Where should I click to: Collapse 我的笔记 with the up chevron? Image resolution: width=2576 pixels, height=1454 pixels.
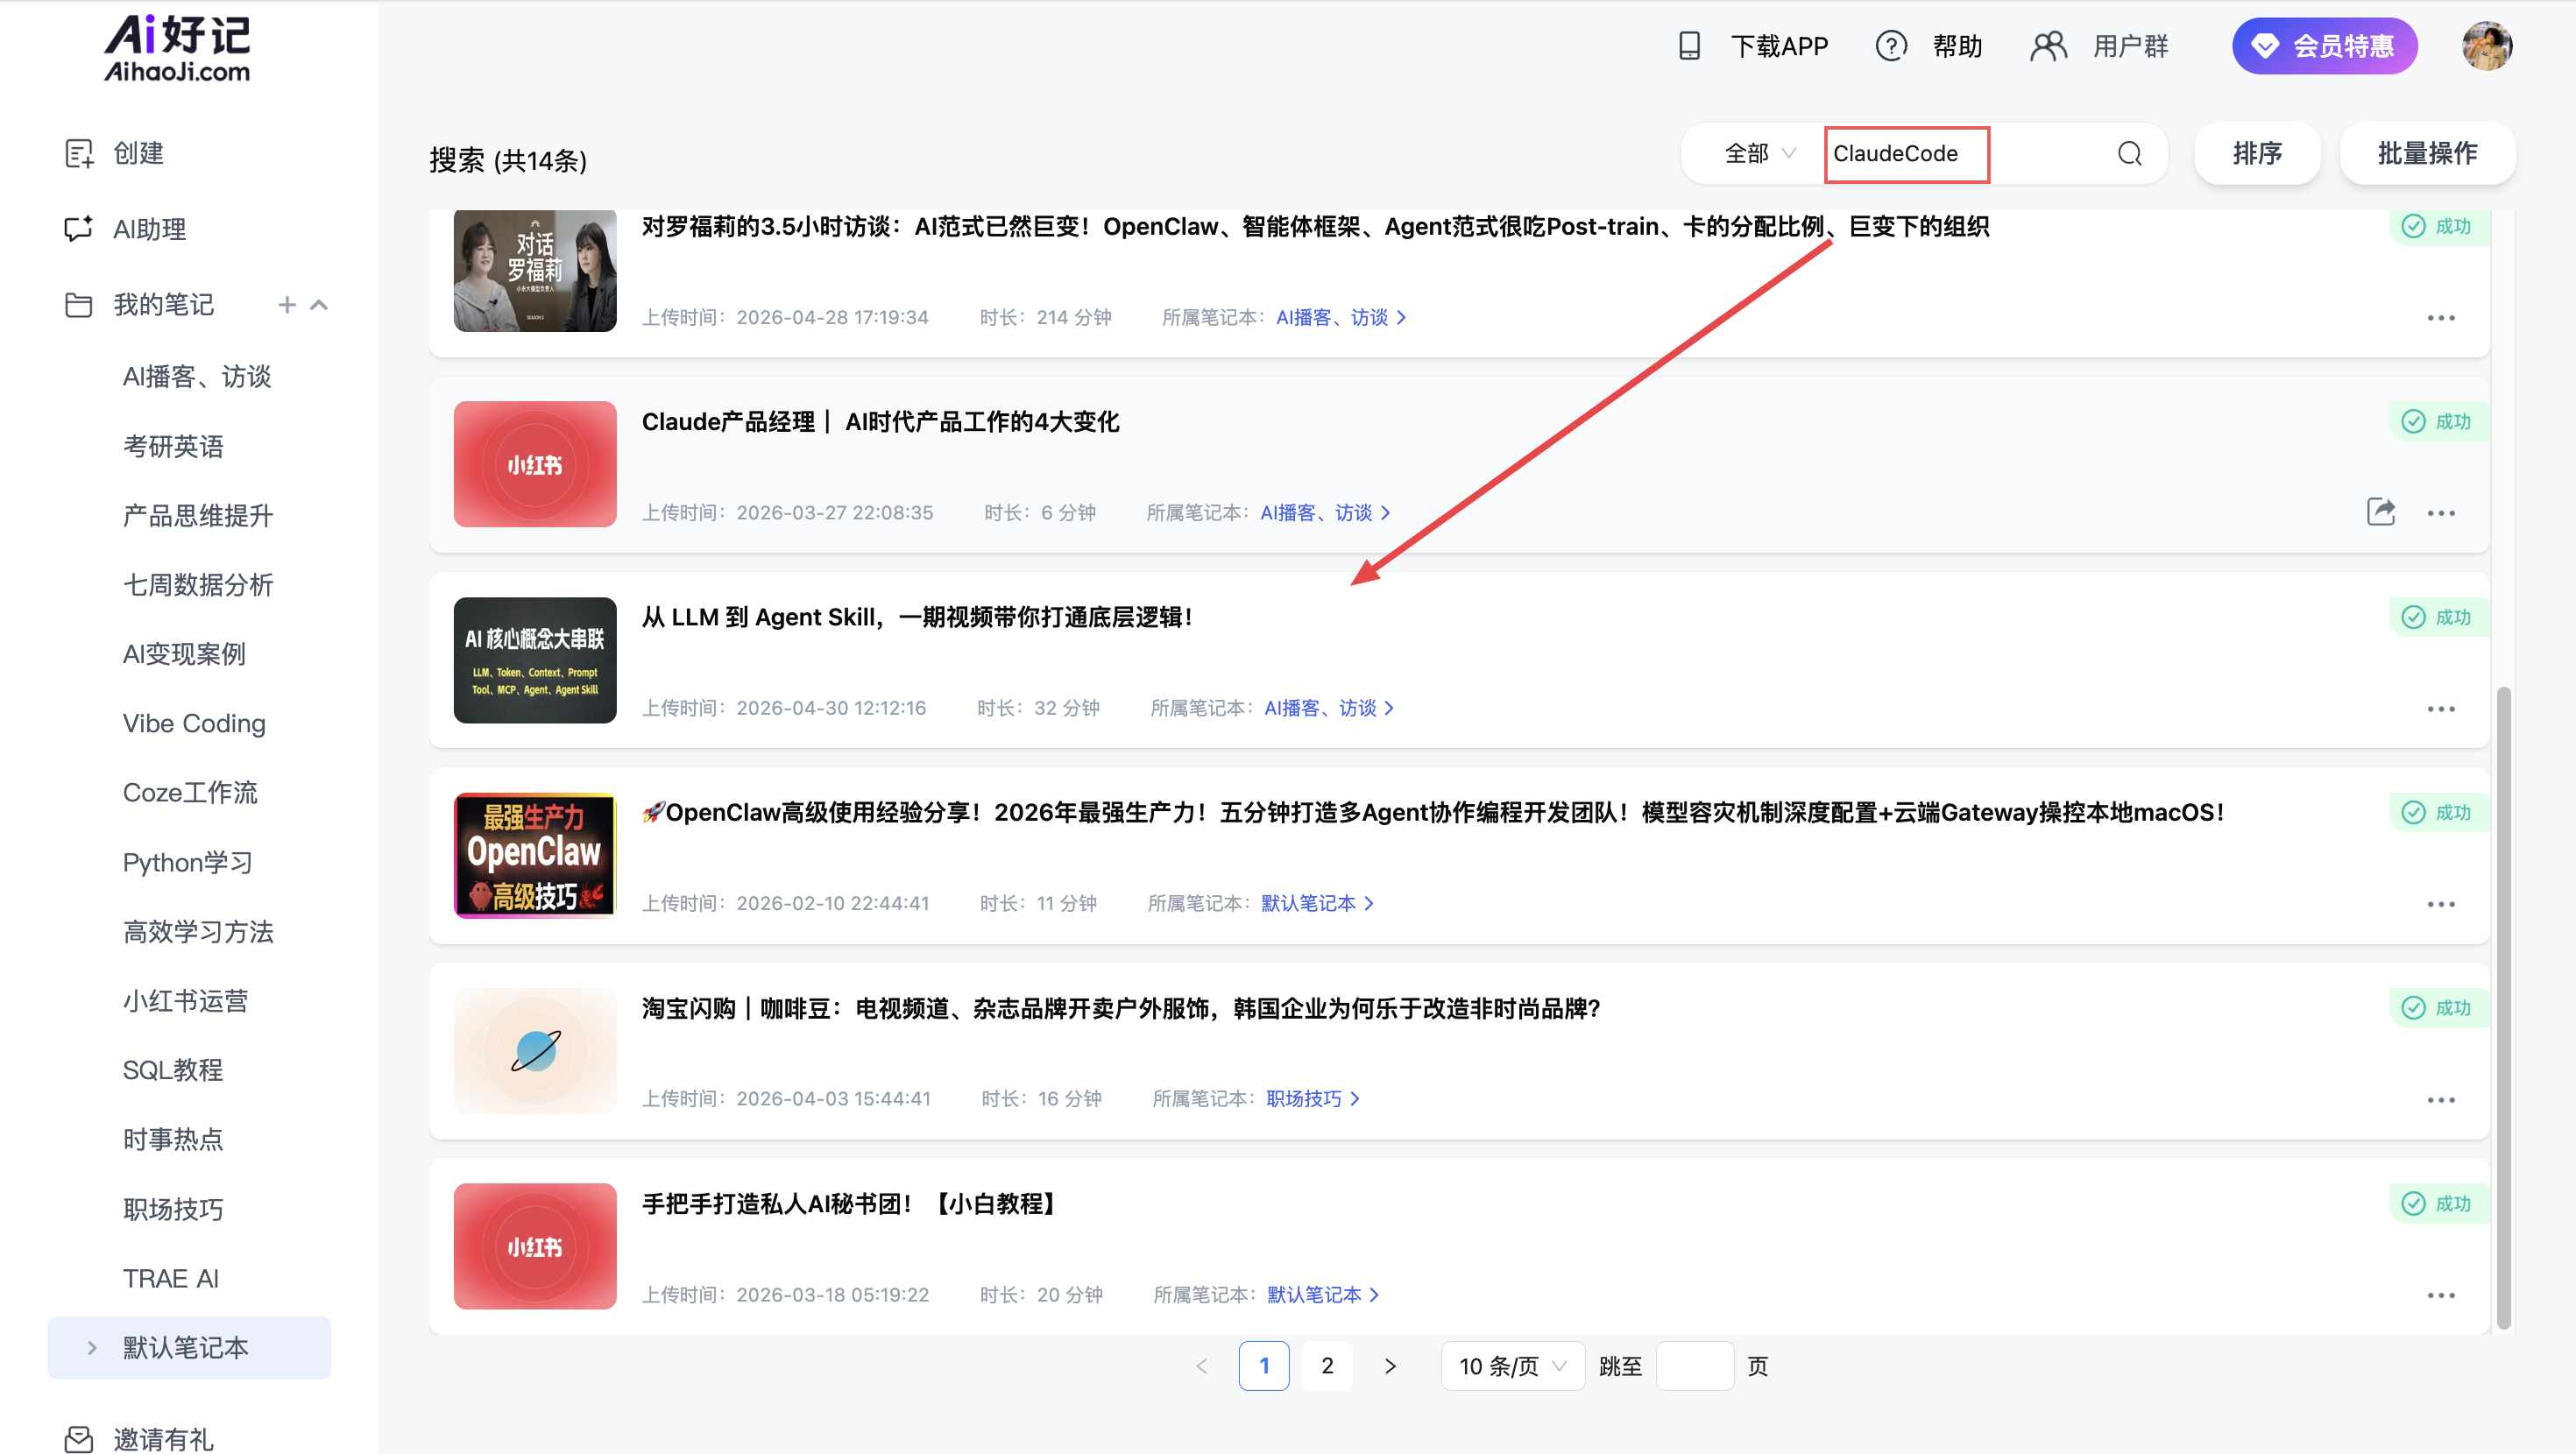point(320,305)
